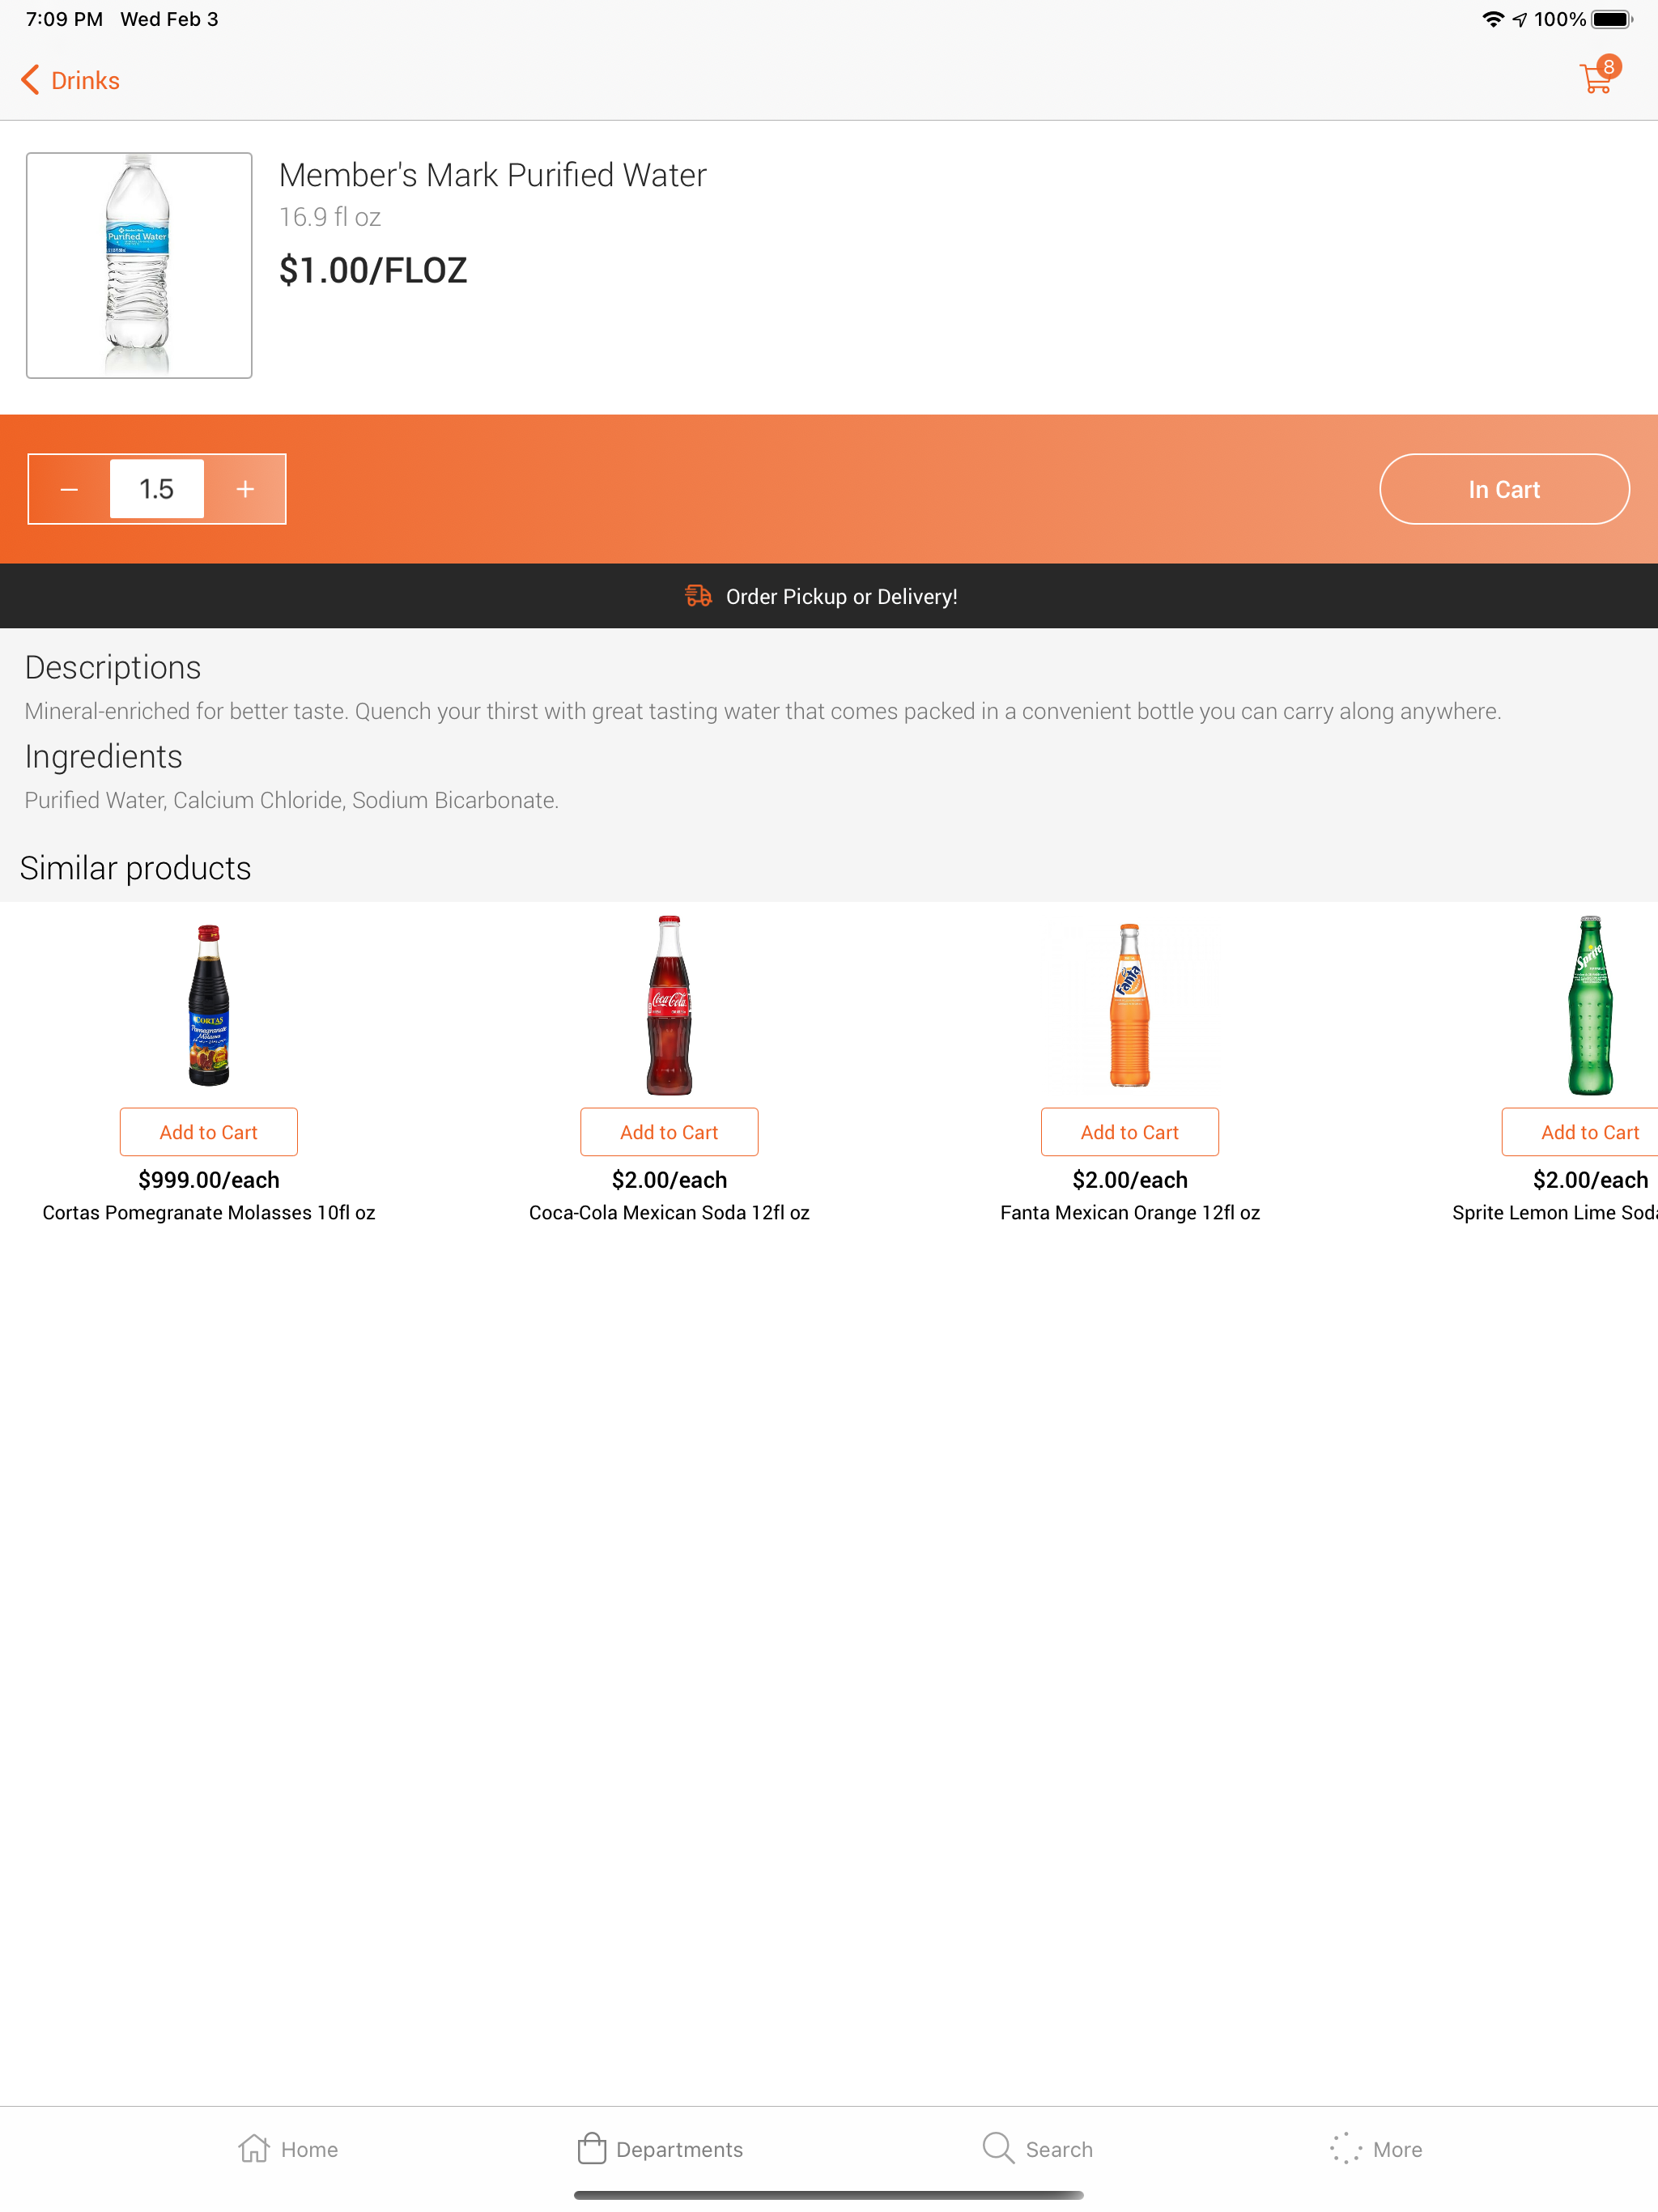The image size is (1658, 2212).
Task: Increase quantity with the plus button
Action: coord(245,489)
